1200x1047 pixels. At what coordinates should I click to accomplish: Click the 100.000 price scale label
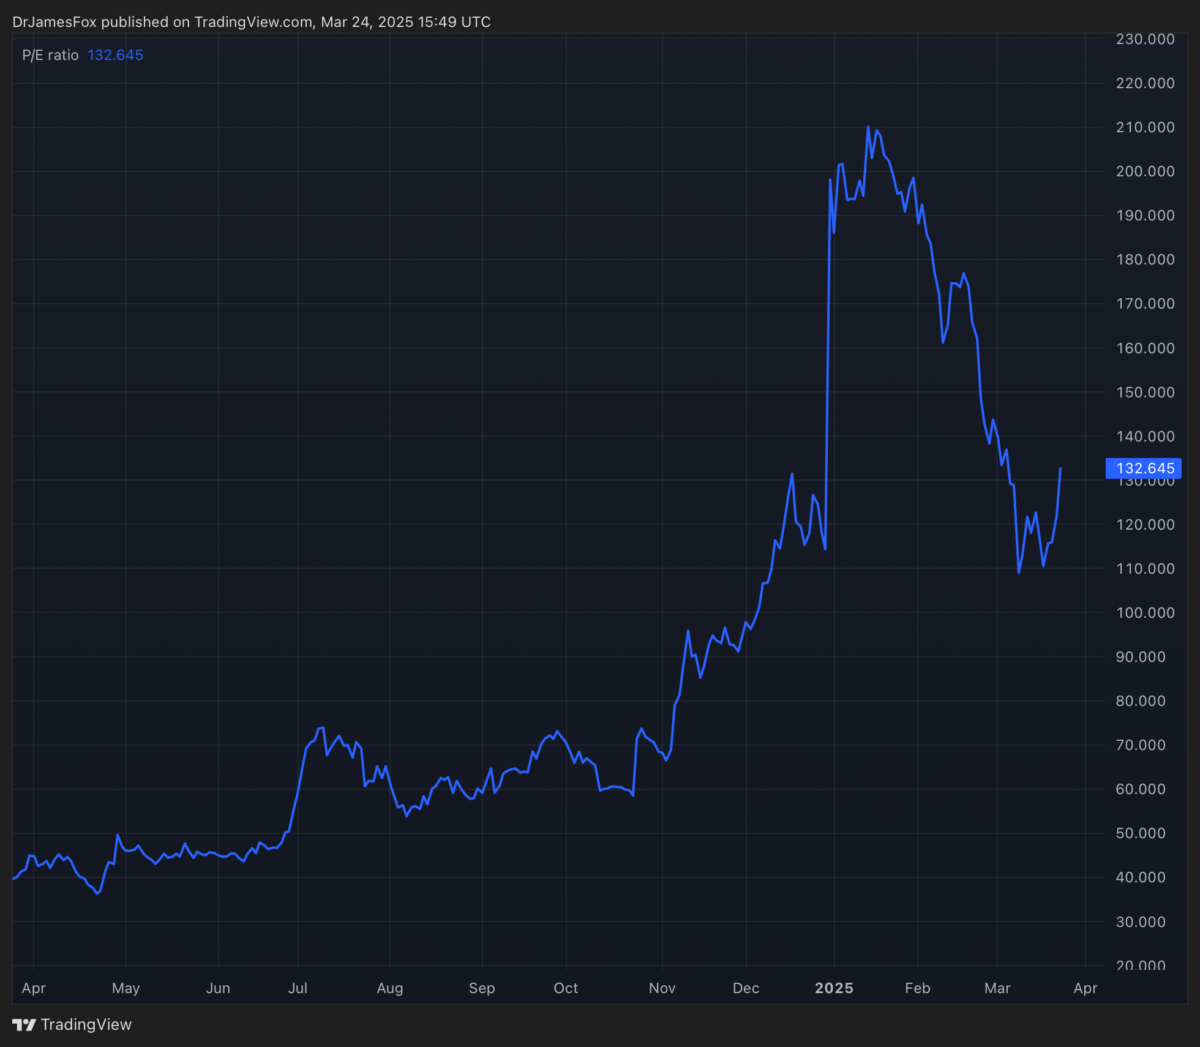1145,613
